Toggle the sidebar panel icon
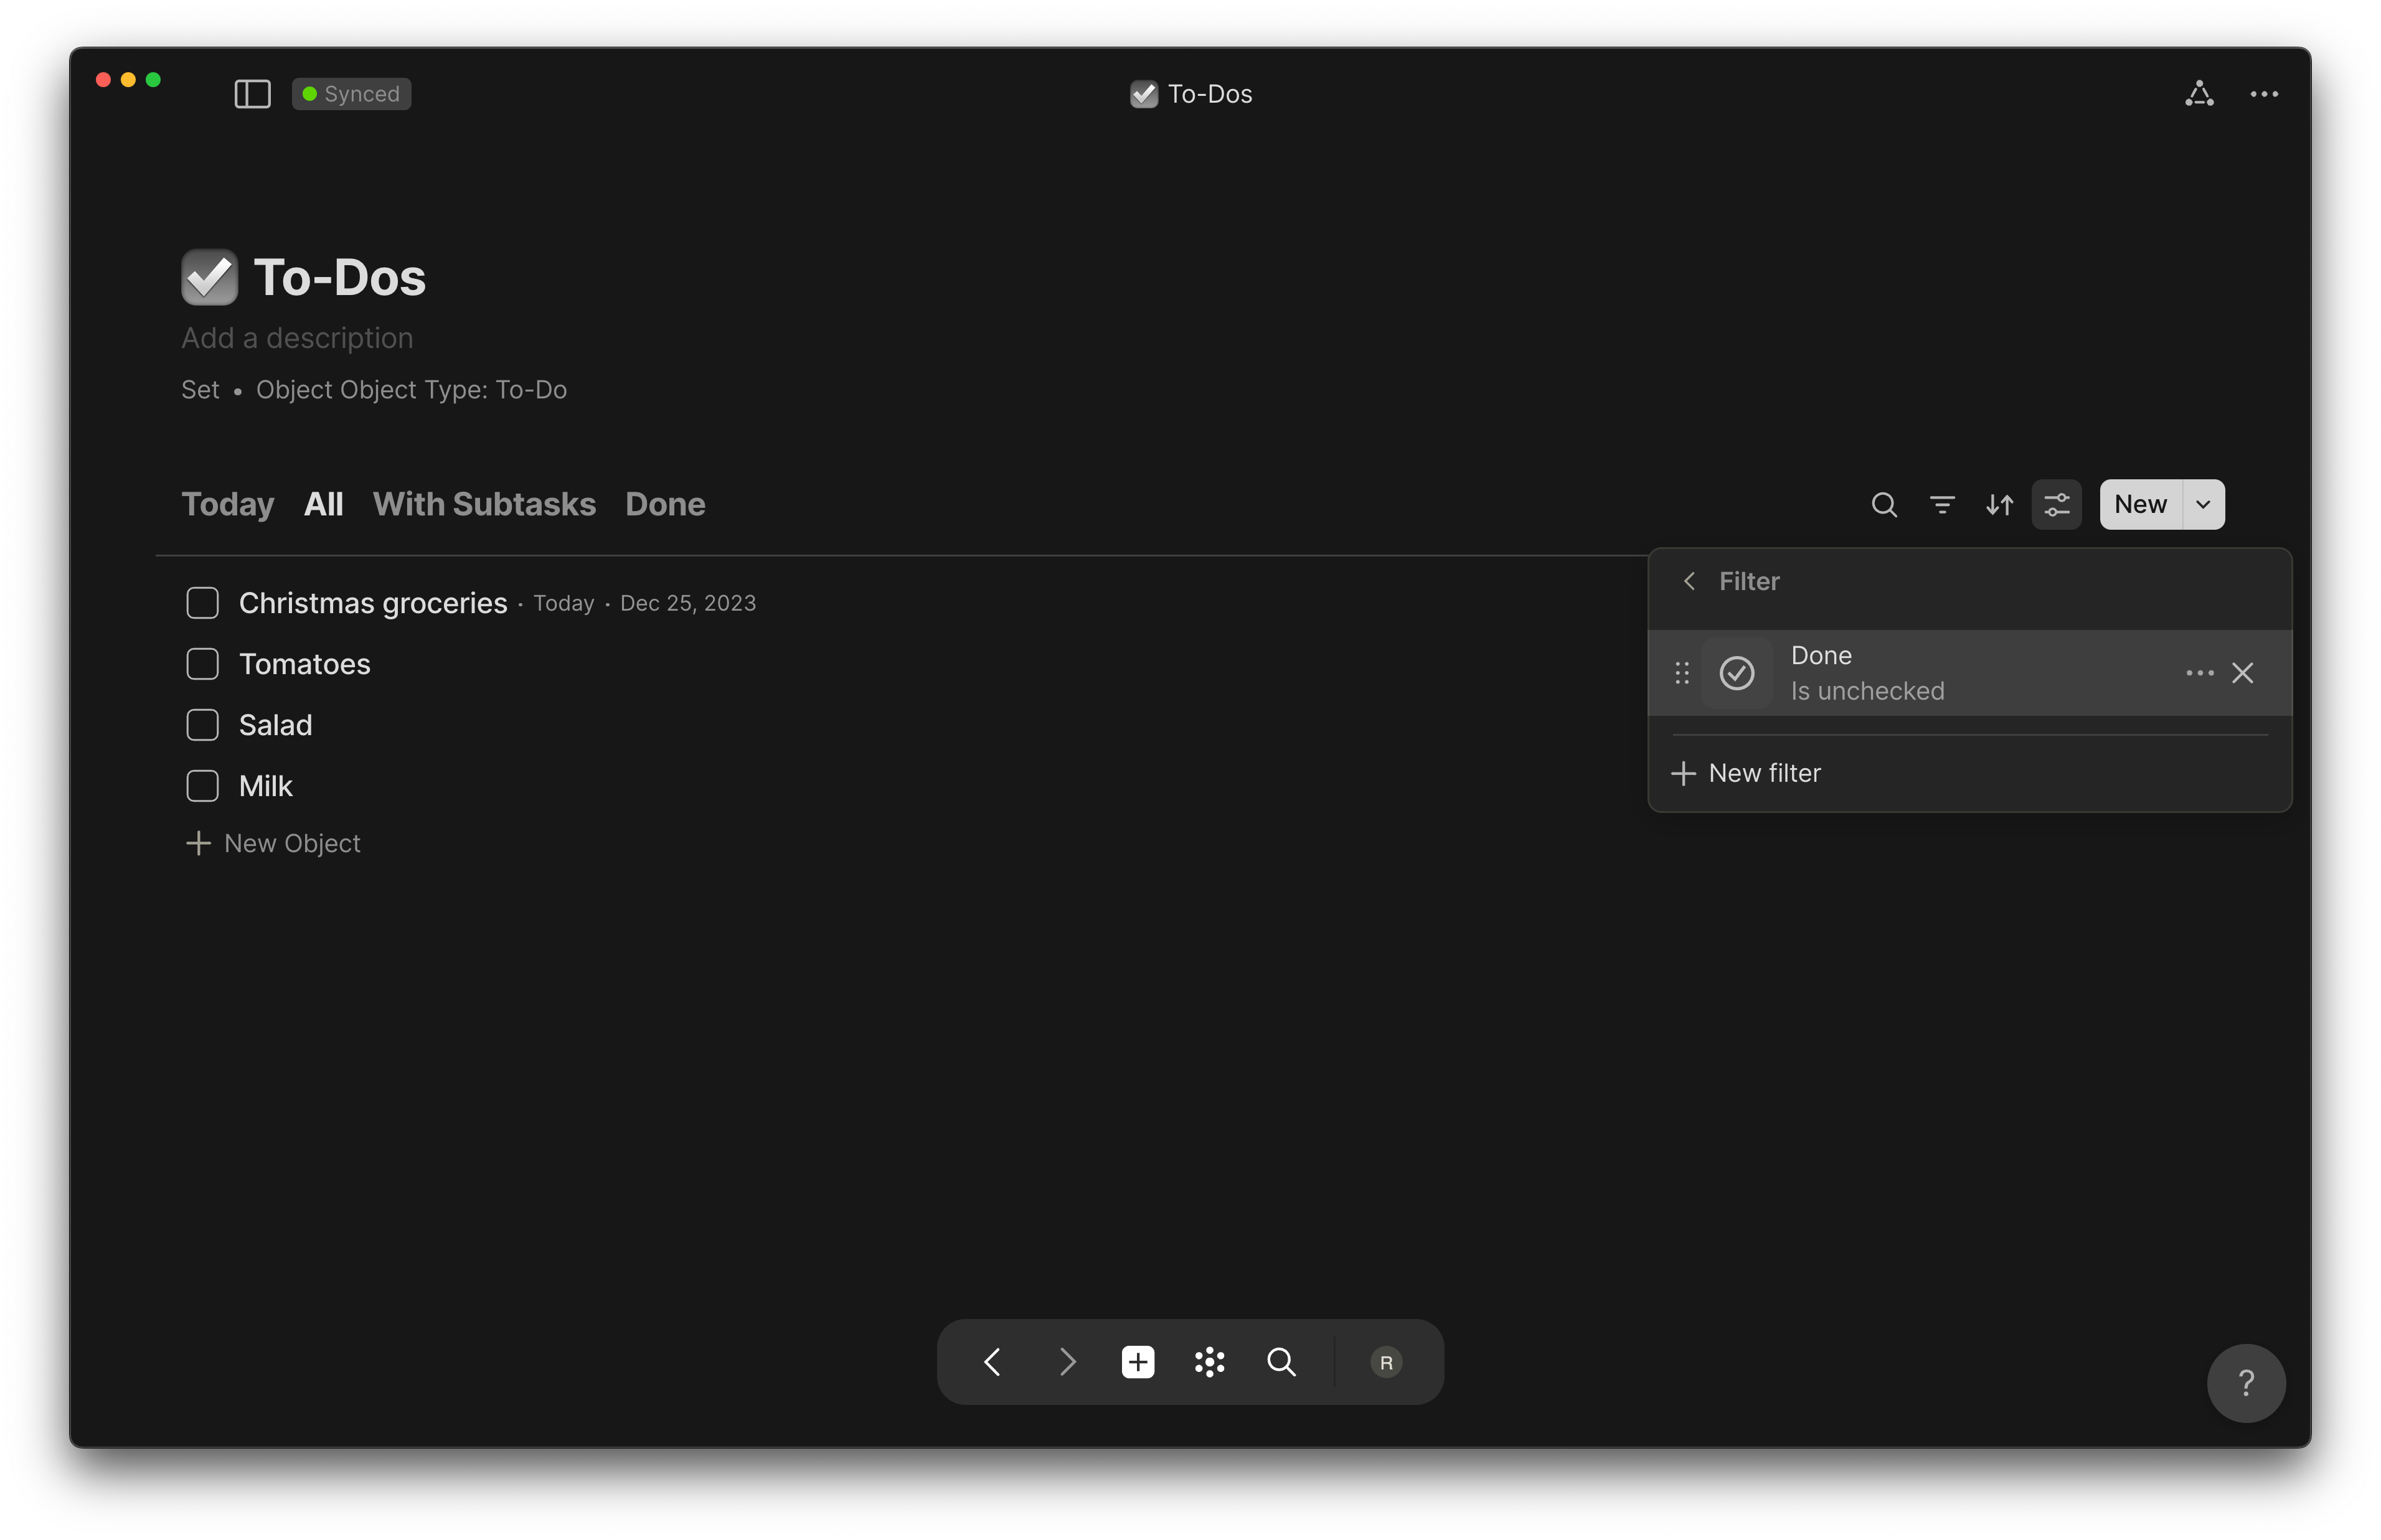 pos(251,93)
